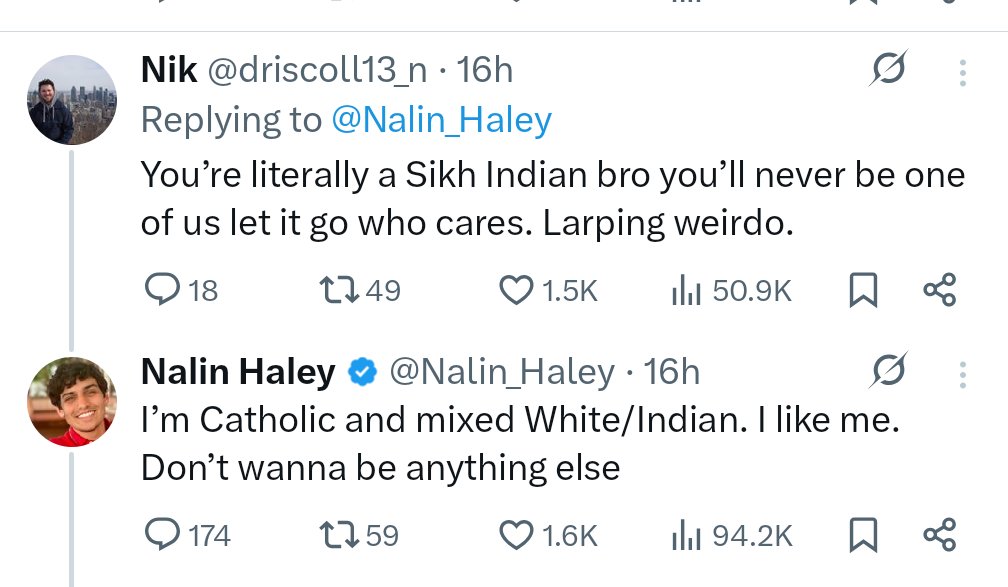Open Nalin Haley's profile picture
The image size is (1008, 587).
72,401
